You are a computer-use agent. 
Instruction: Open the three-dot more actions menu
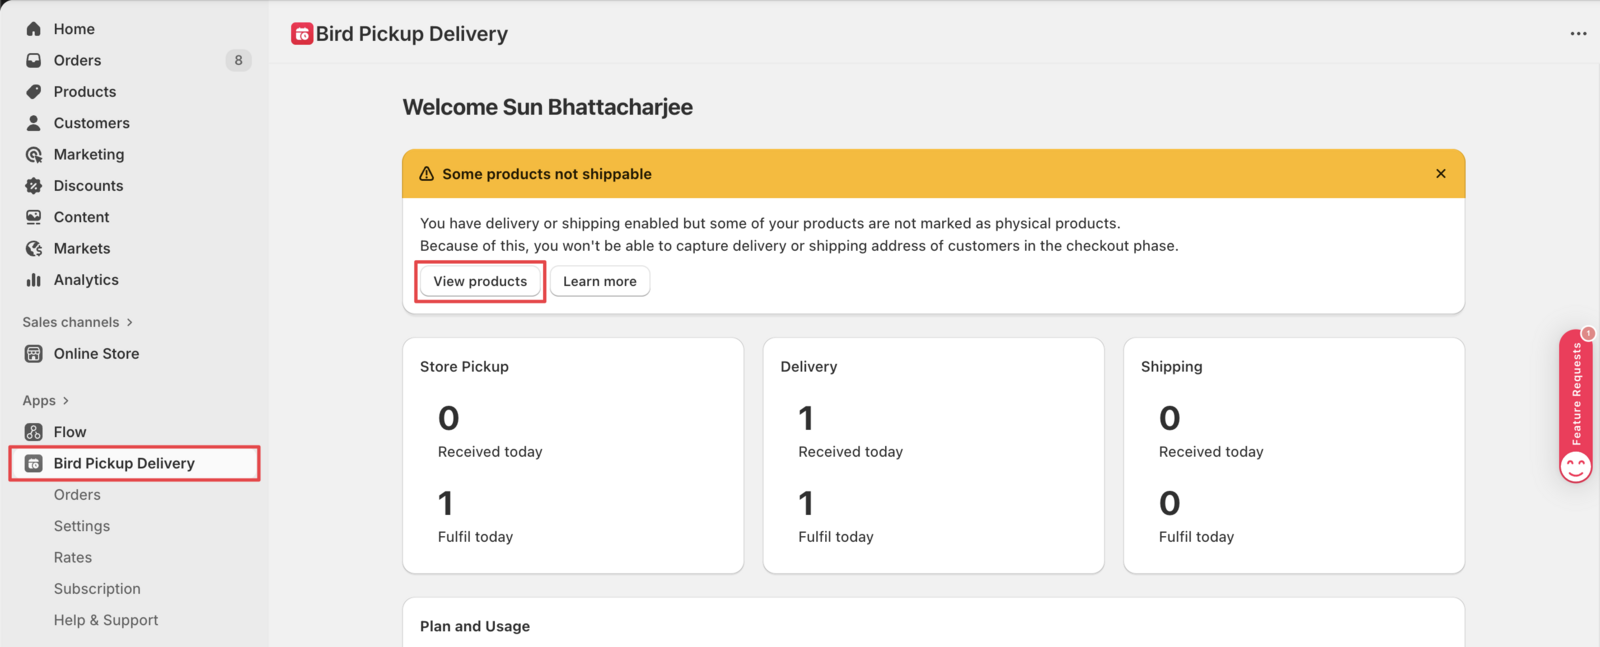coord(1578,33)
